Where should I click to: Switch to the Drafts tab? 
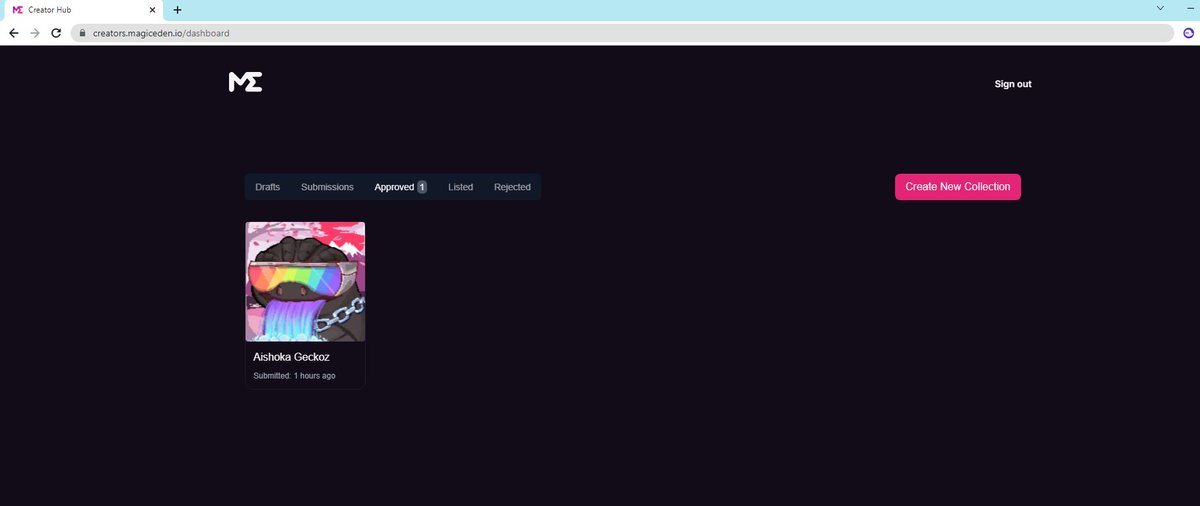point(268,187)
